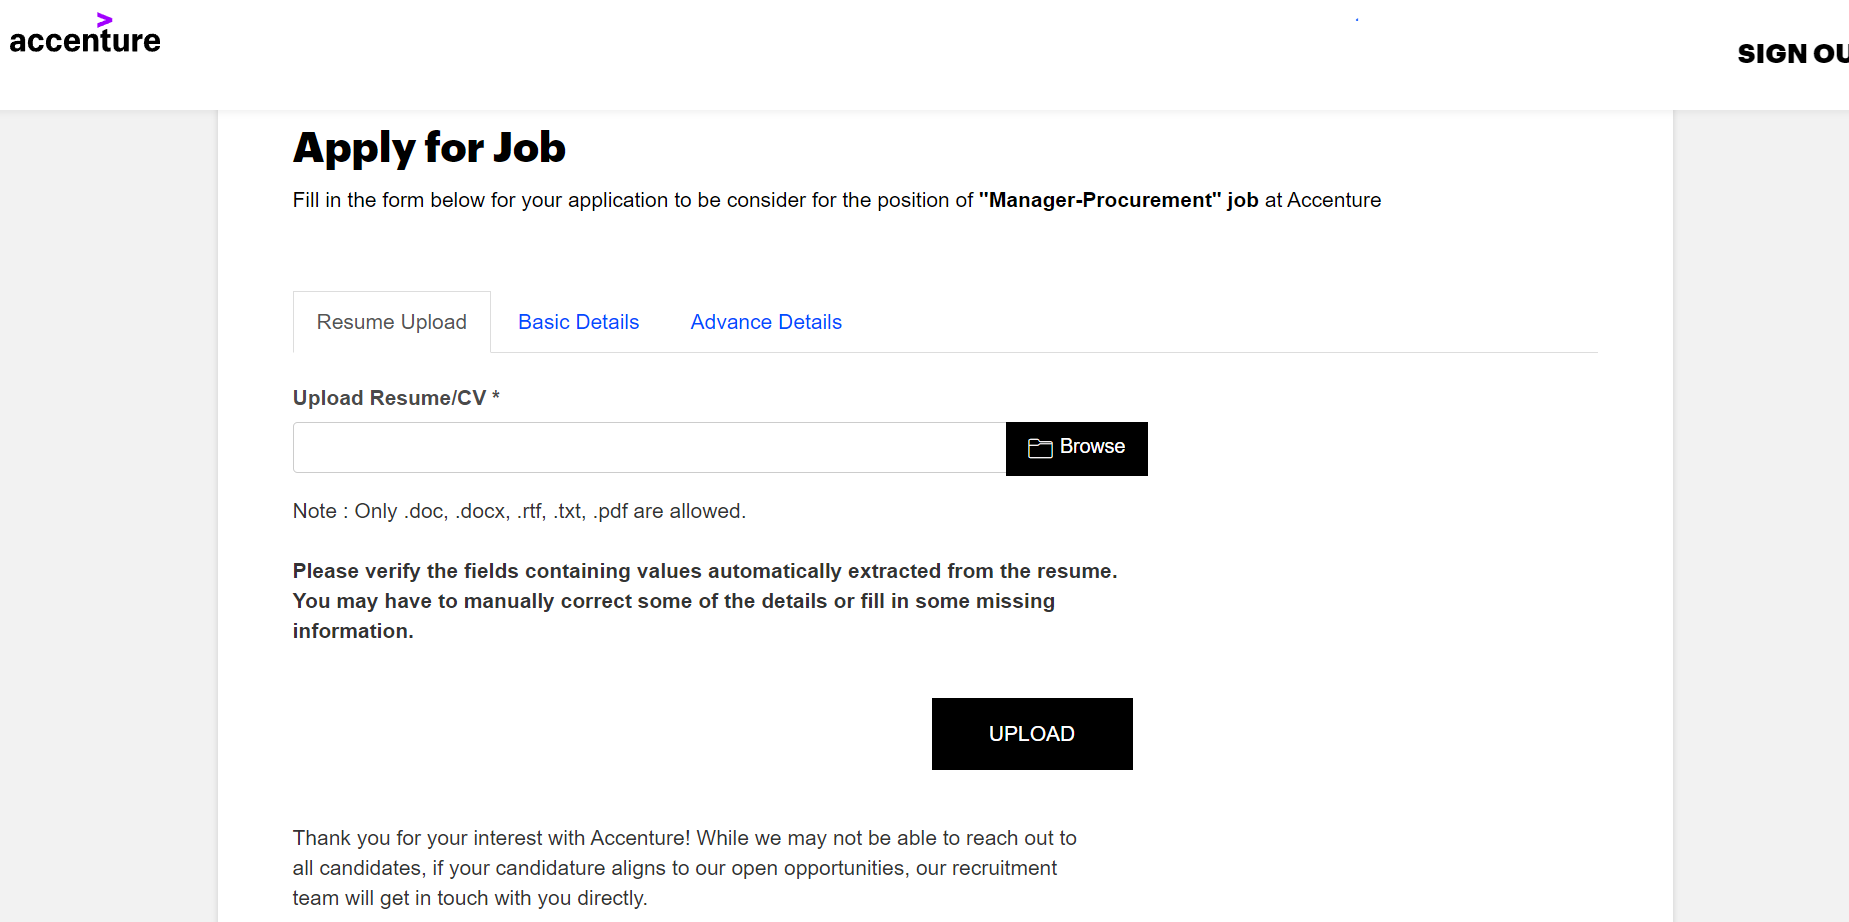
Task: Click the "Apply for Job" heading
Action: [429, 148]
